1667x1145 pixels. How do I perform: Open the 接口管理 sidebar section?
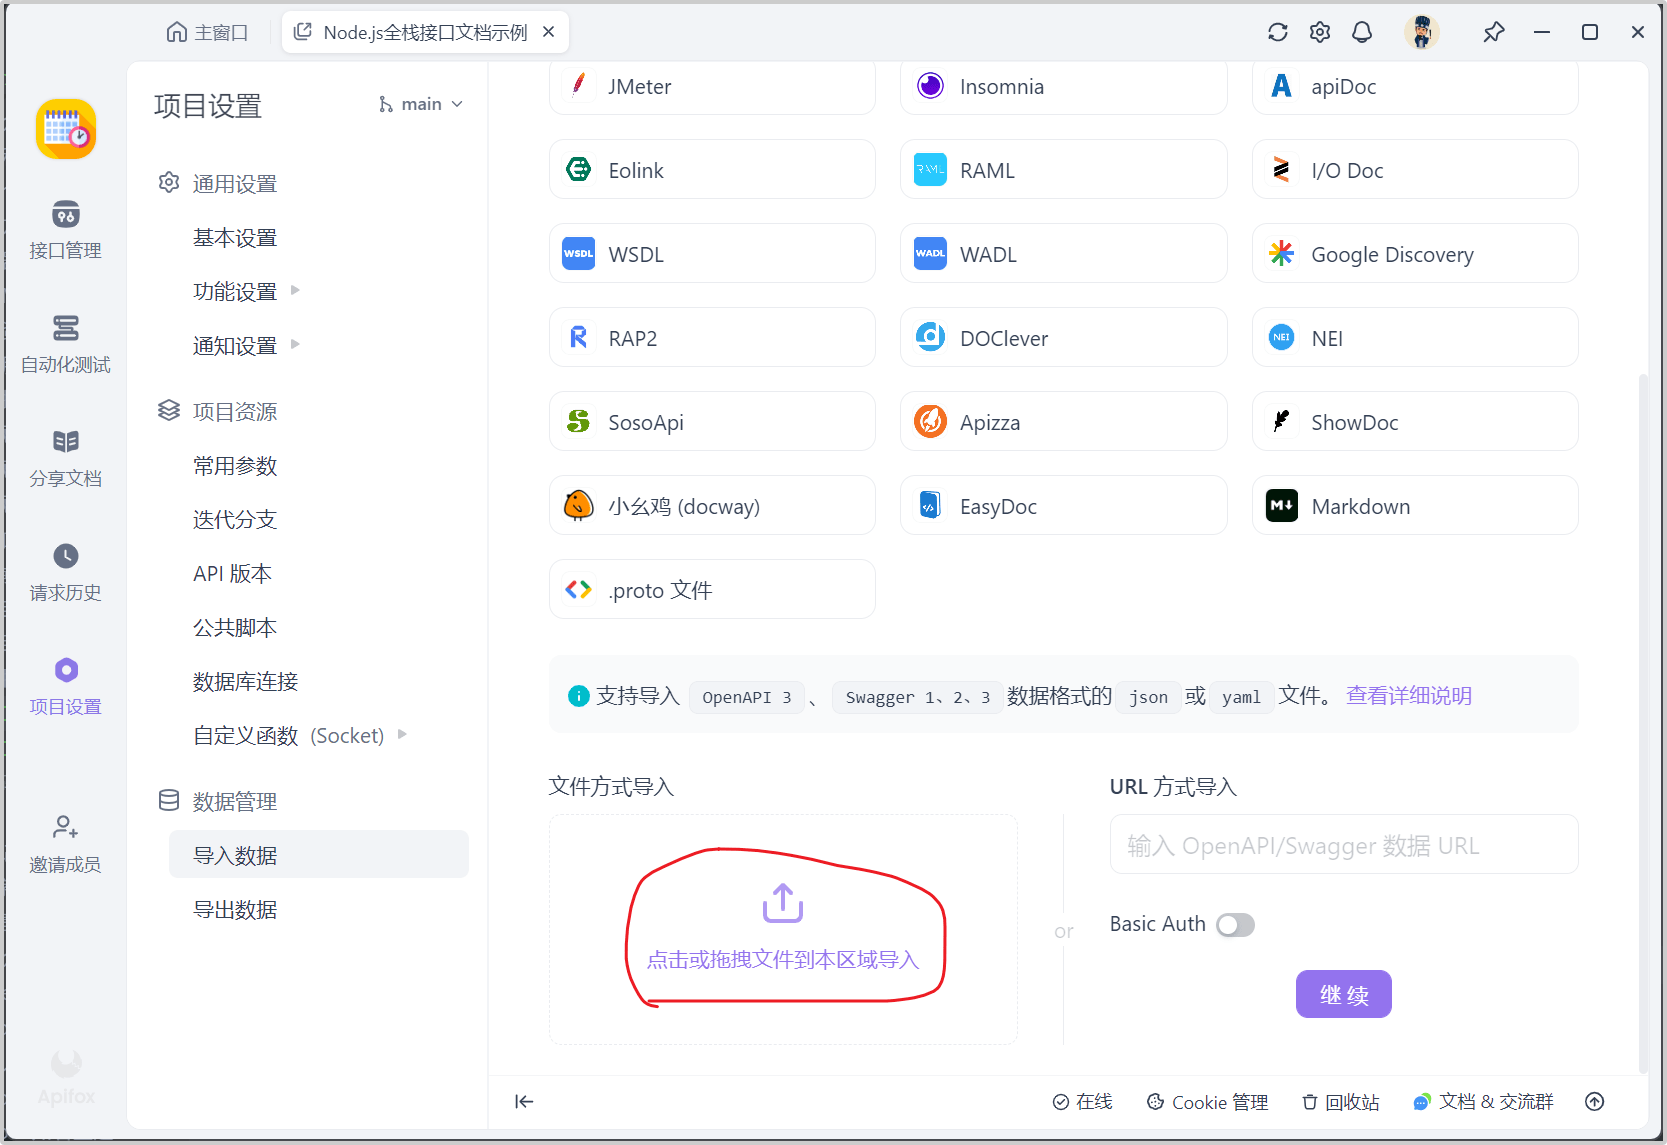point(66,230)
